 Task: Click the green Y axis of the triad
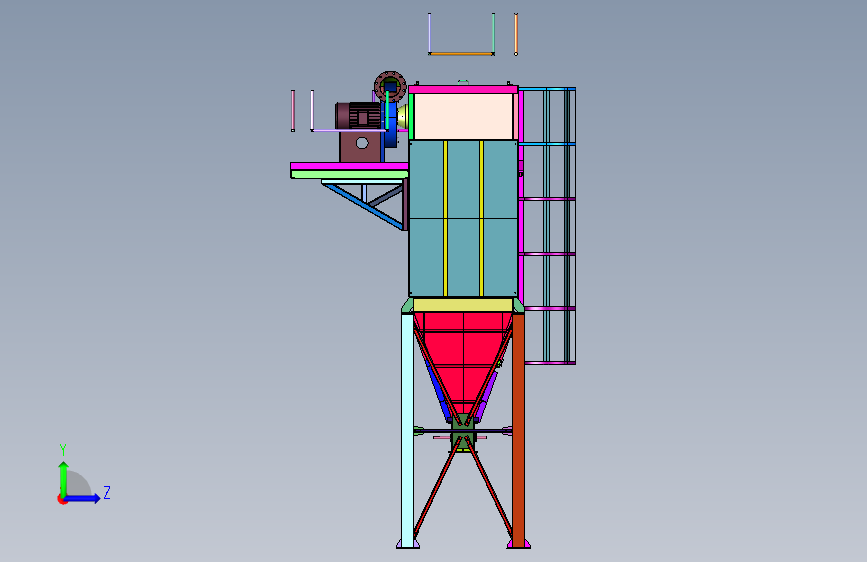64,479
